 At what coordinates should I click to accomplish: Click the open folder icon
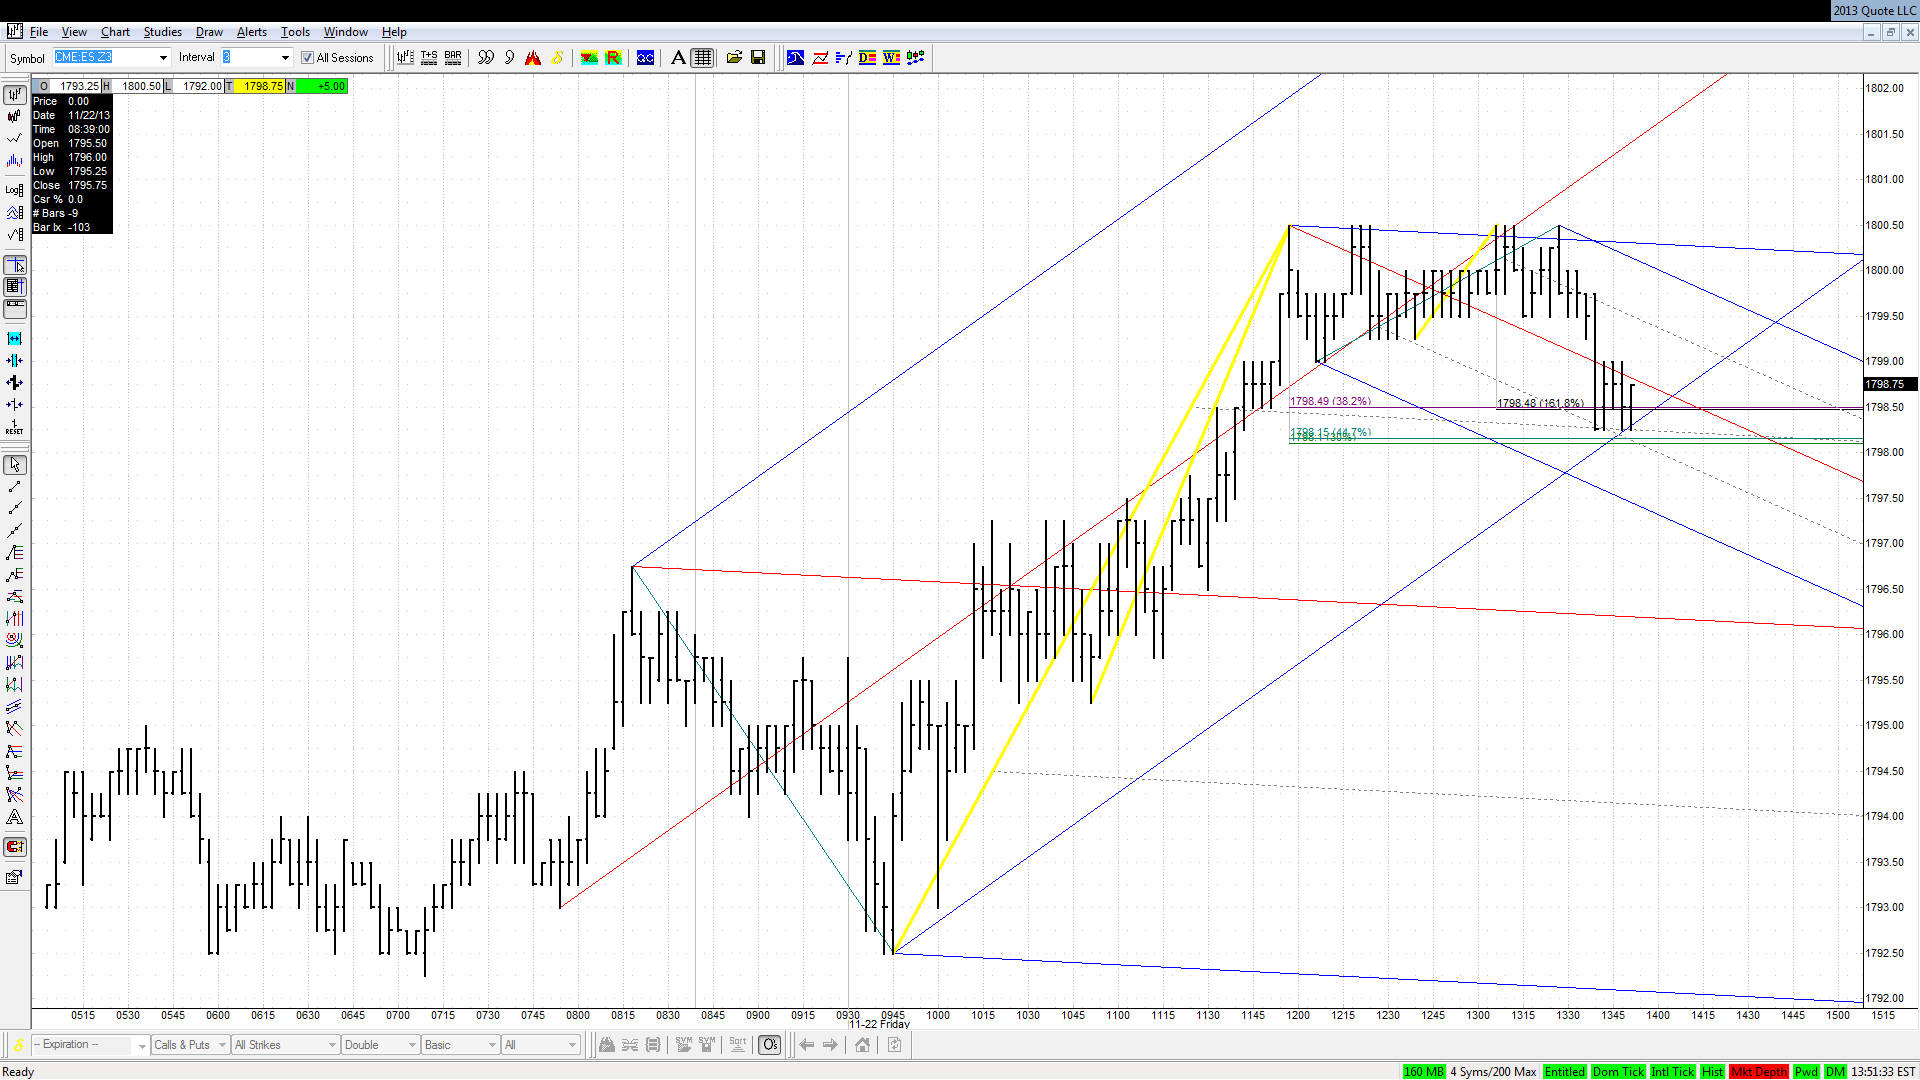click(734, 58)
